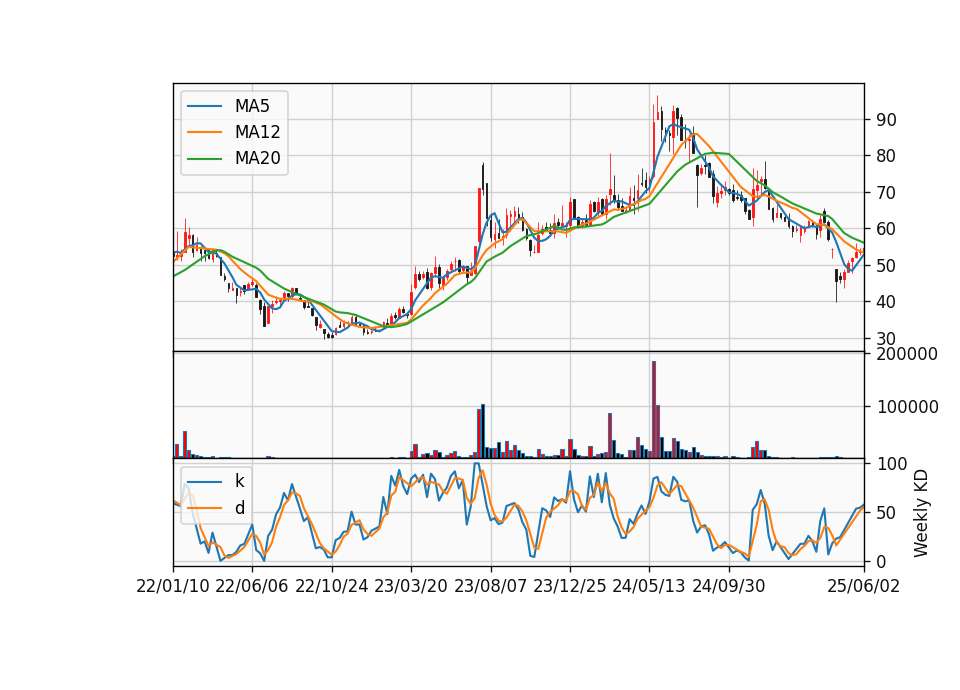Click the price axis value 30
This screenshot has height=690, width=960.
[x=886, y=339]
